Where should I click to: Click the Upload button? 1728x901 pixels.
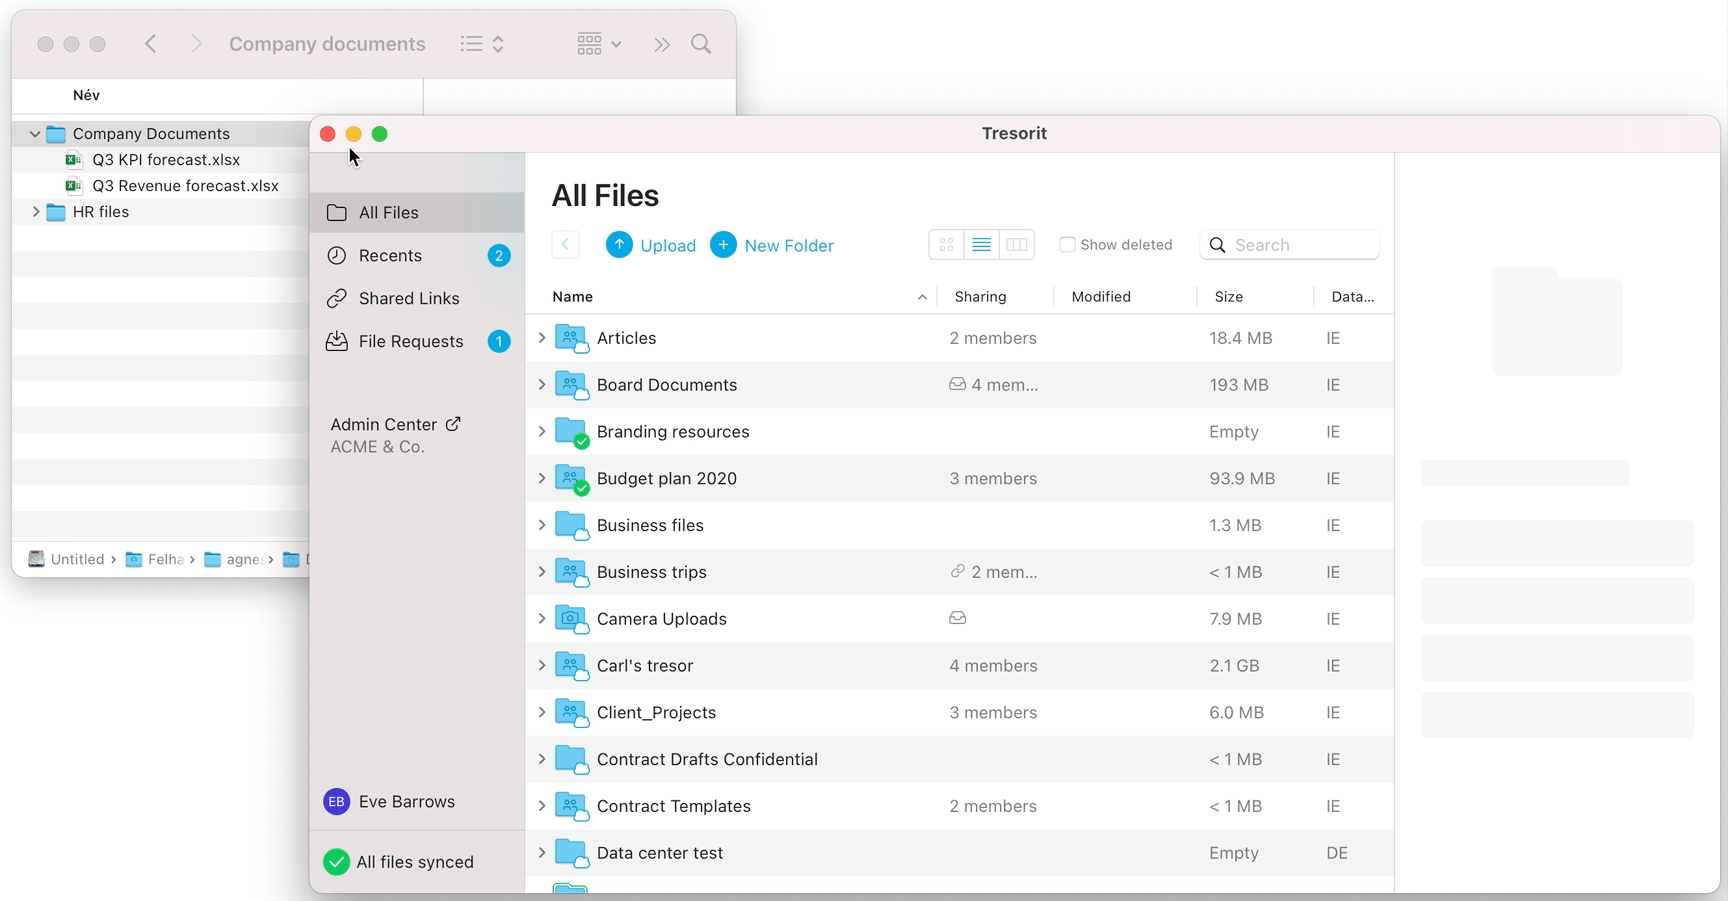(x=651, y=245)
